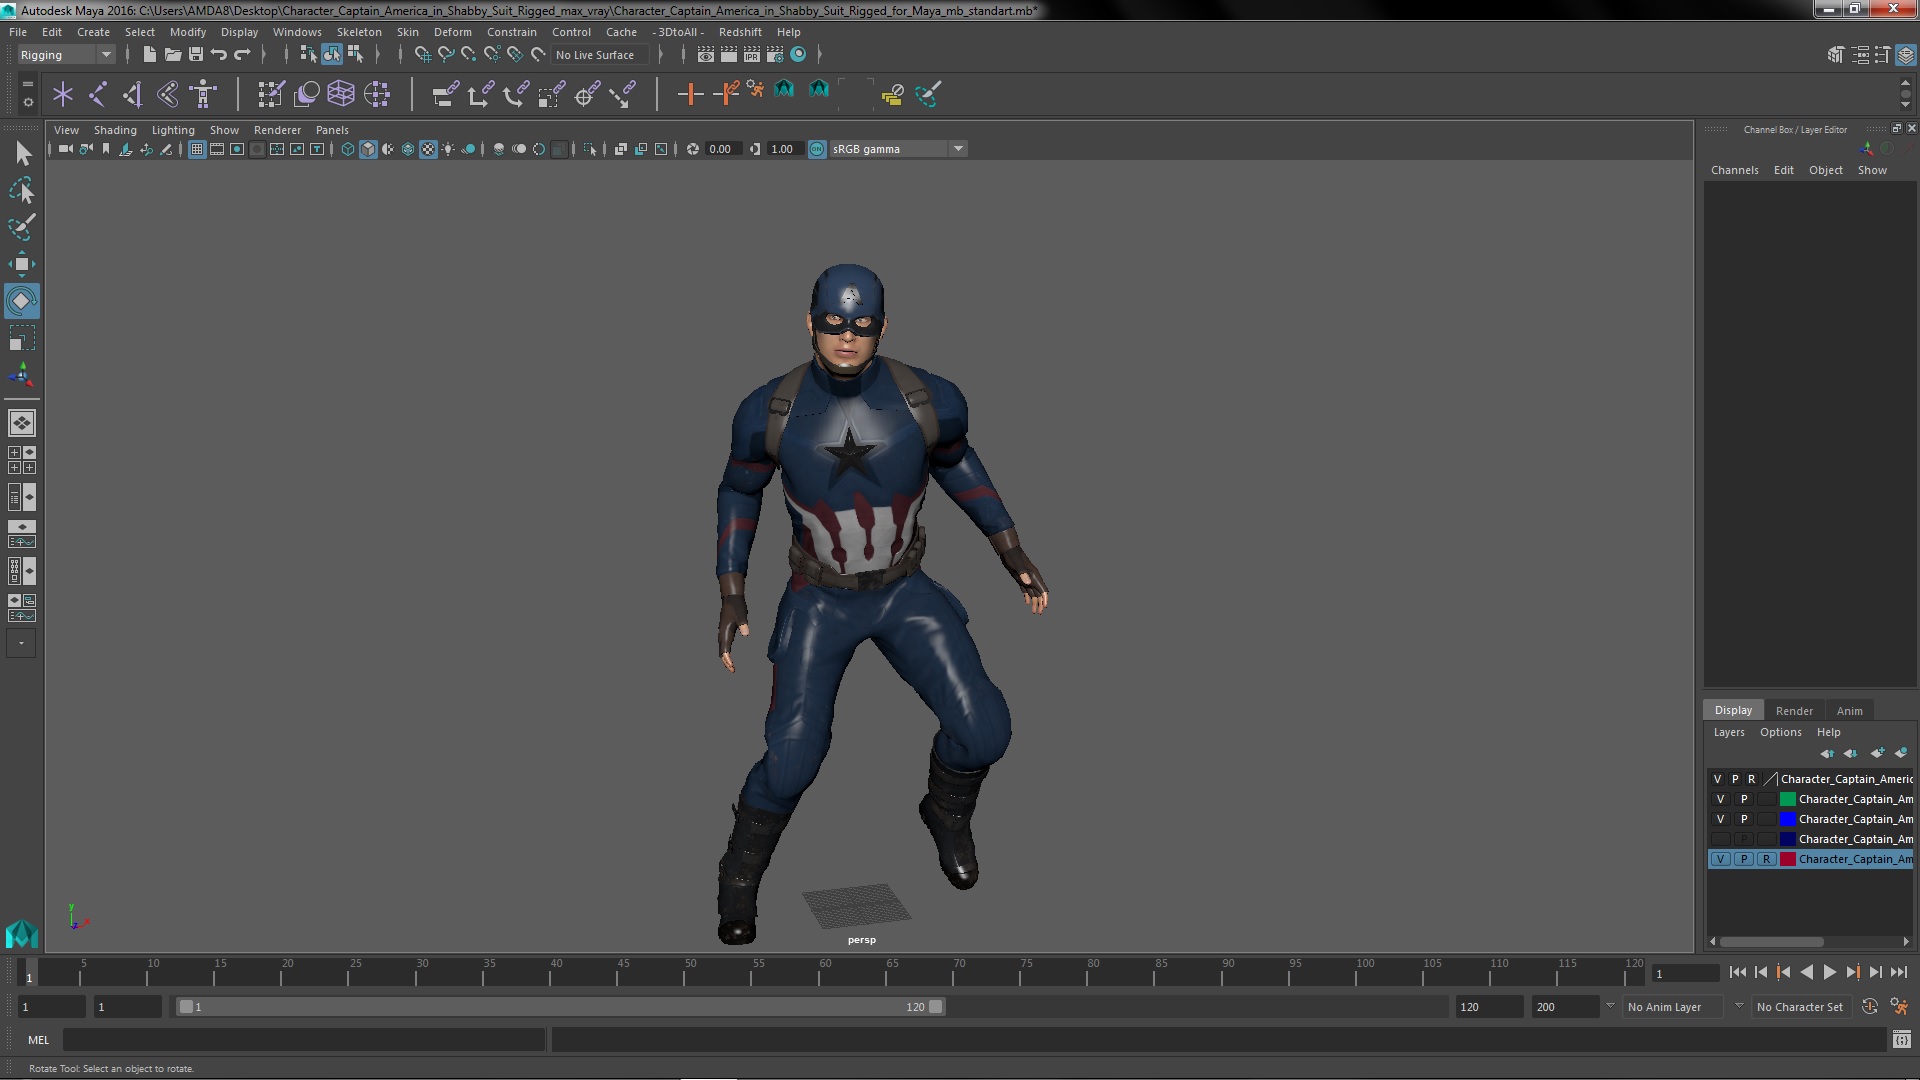
Task: Go to the end of playback range
Action: pos(1898,972)
